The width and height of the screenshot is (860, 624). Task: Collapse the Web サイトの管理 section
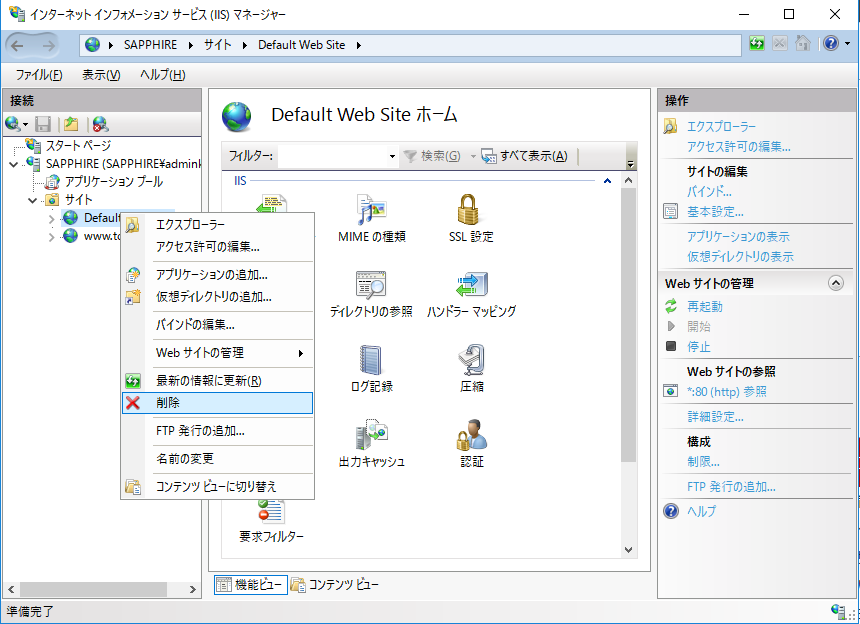pos(835,283)
